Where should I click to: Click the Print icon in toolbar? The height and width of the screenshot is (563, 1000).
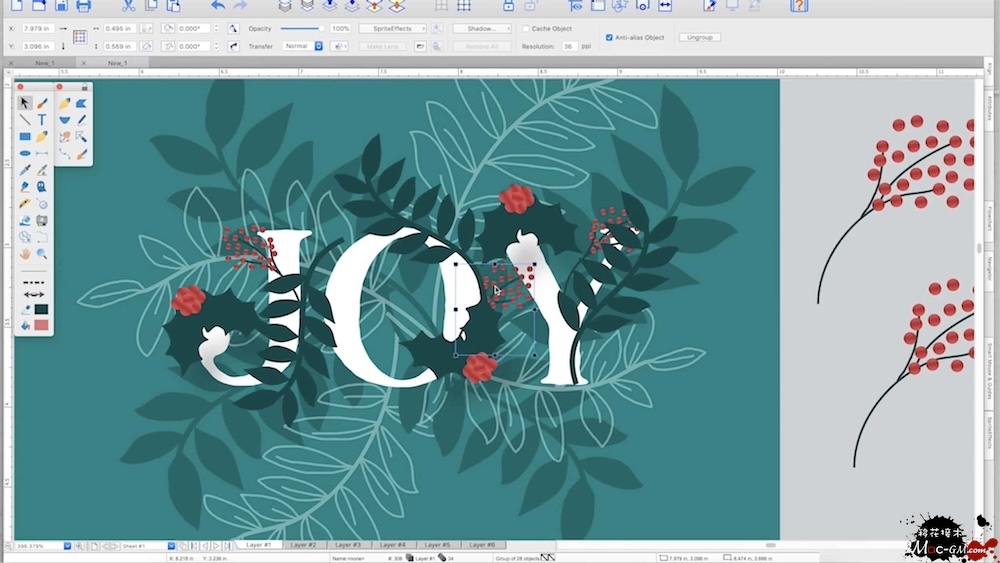[x=84, y=6]
